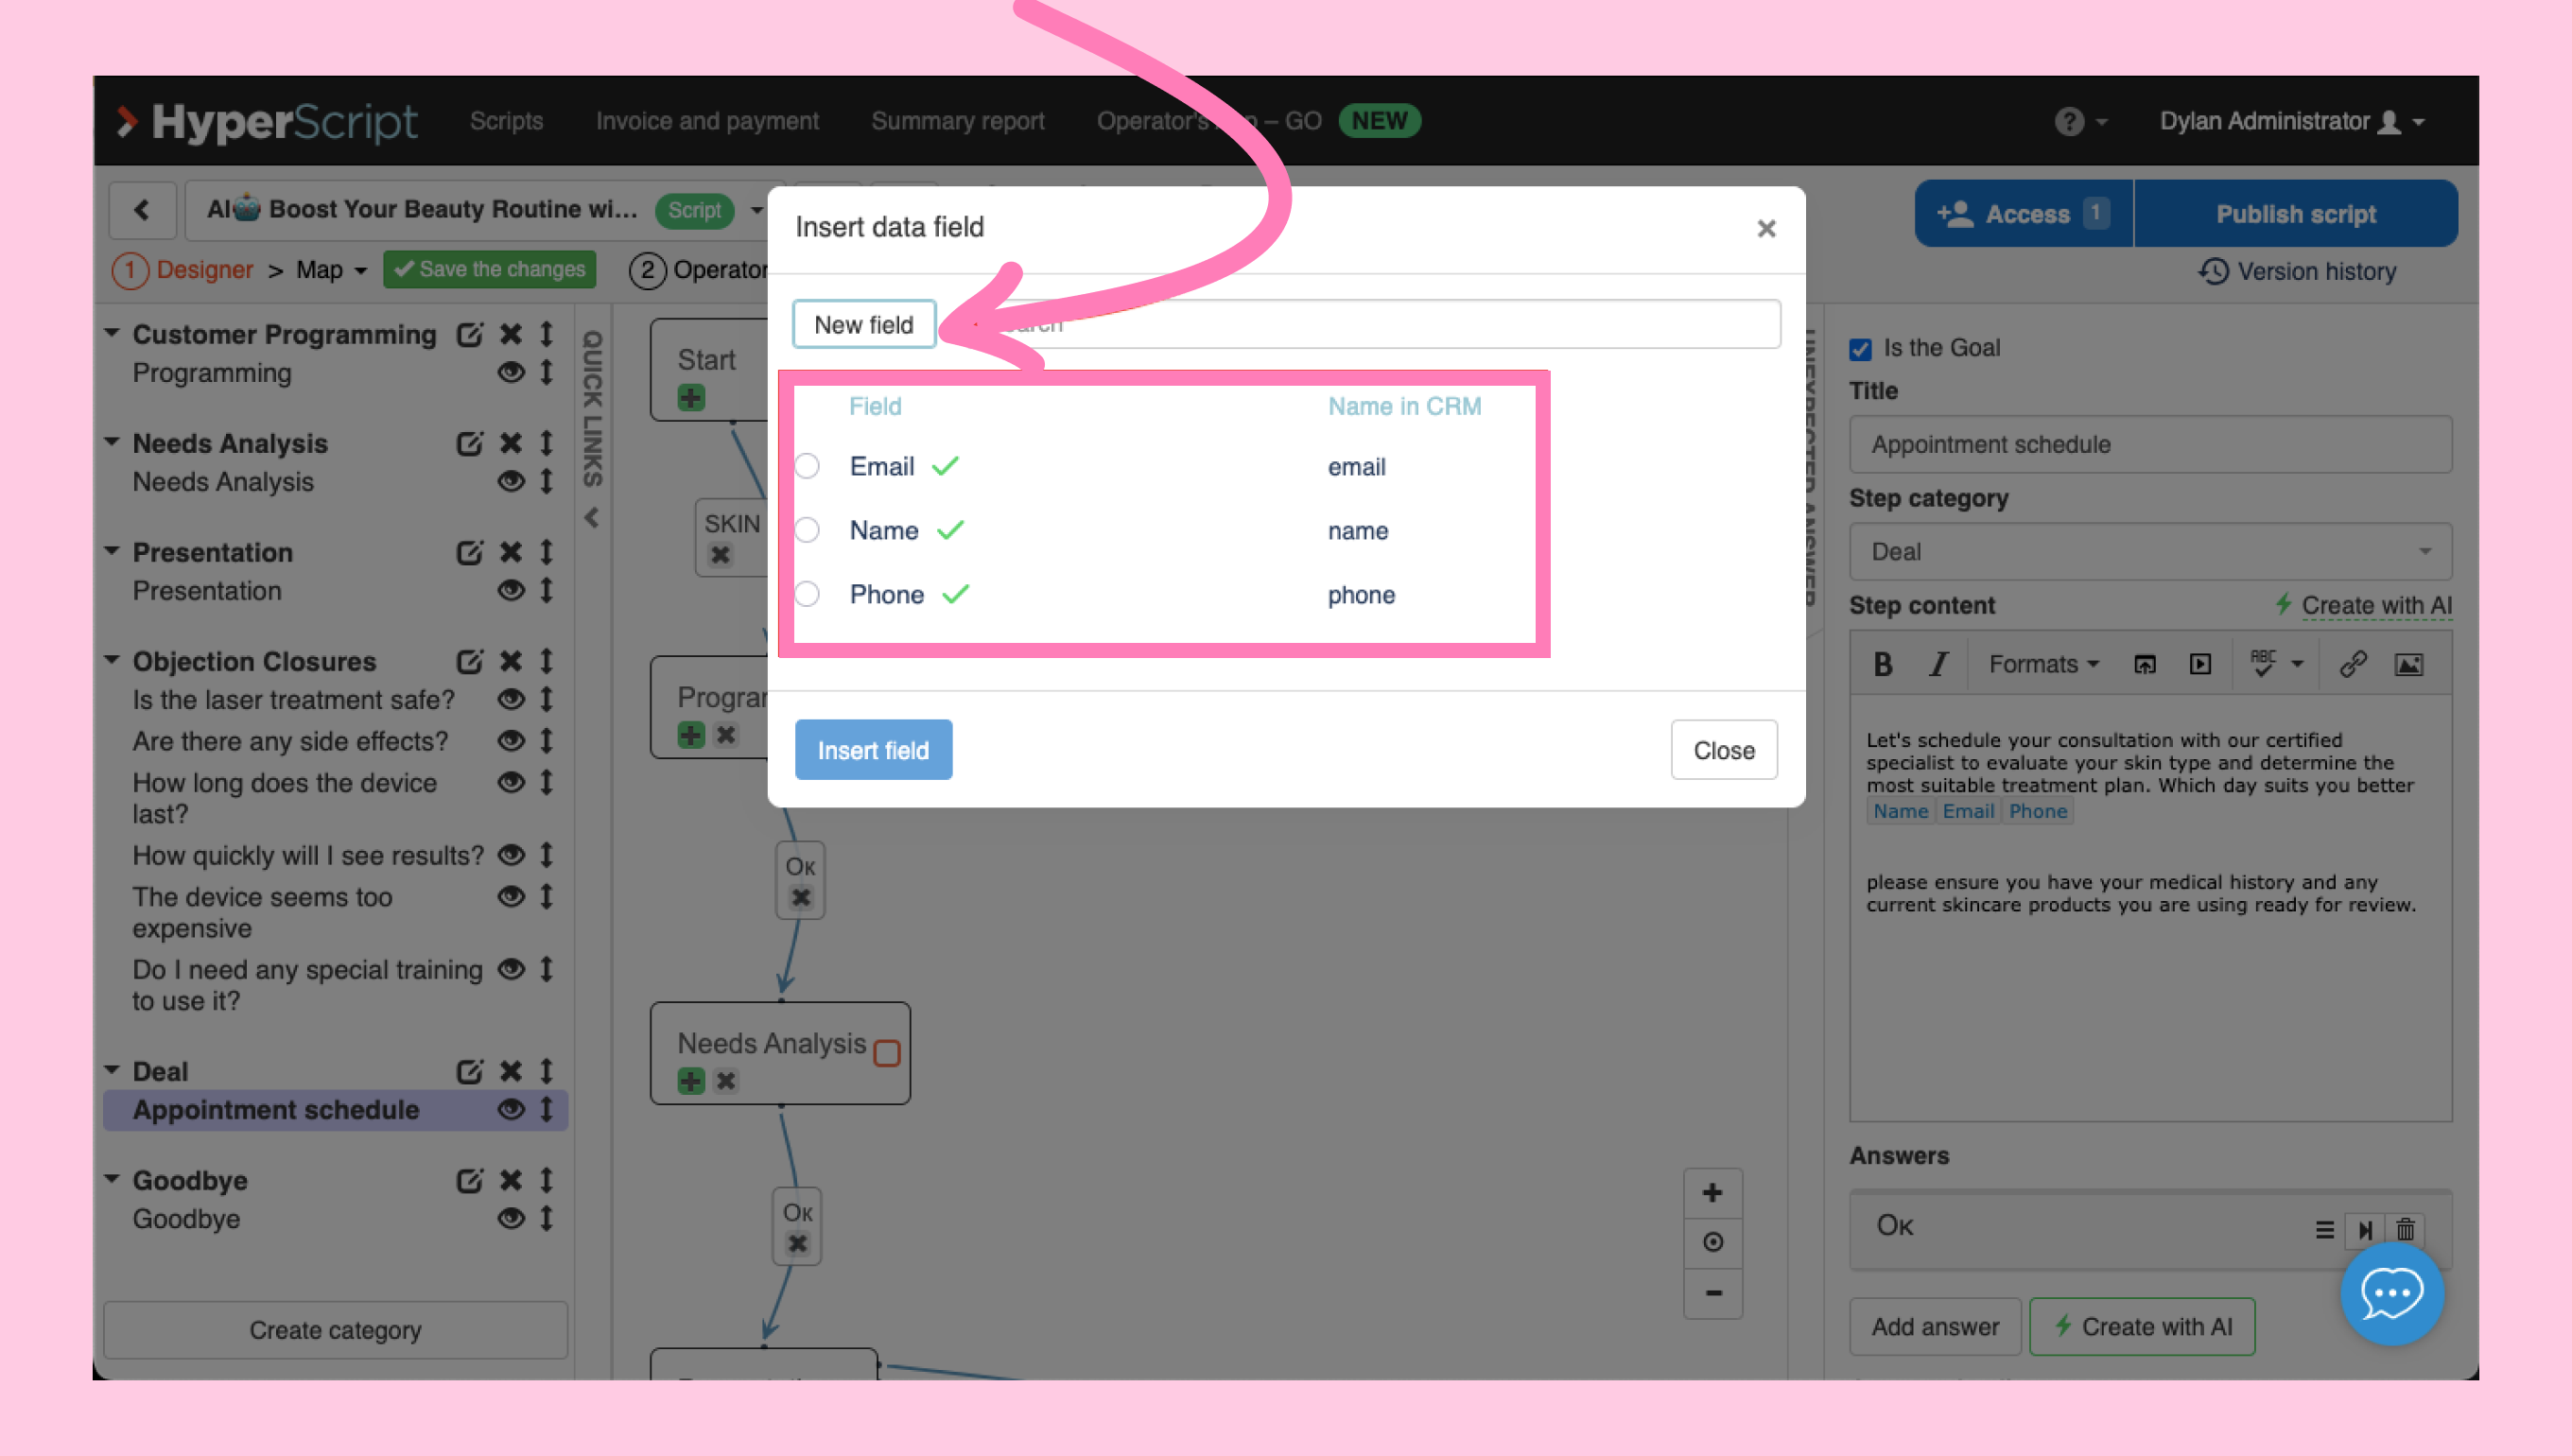Collapse the Objection Closures category

point(112,660)
